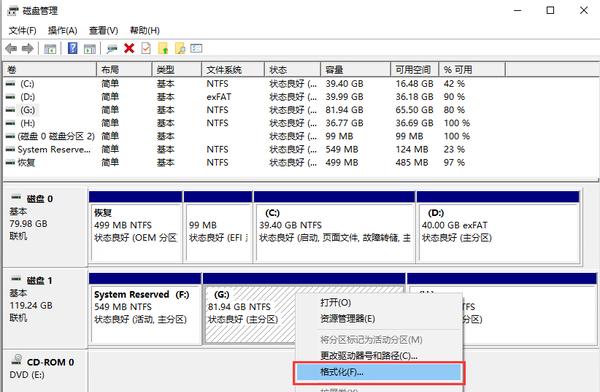Sort by the % 可用 column header
The image size is (600, 392).
(472, 70)
